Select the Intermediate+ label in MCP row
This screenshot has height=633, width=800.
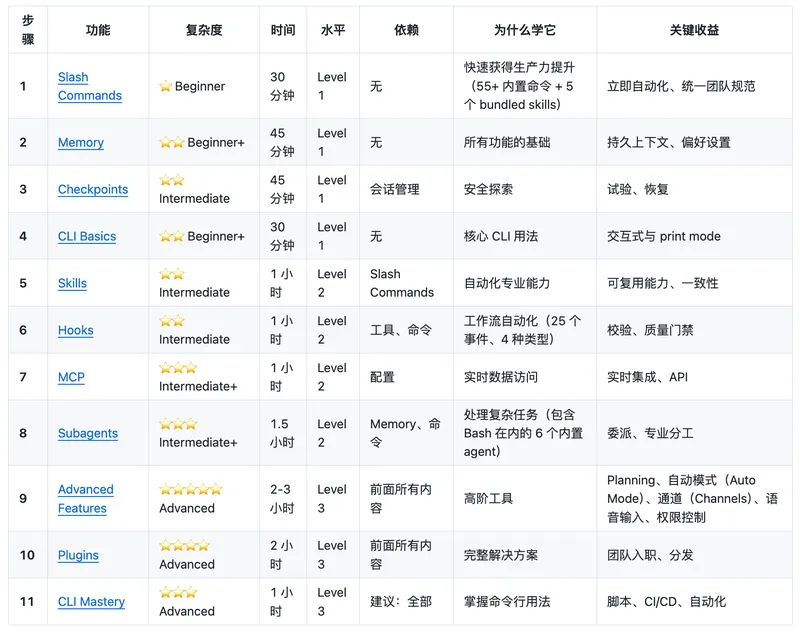click(198, 386)
